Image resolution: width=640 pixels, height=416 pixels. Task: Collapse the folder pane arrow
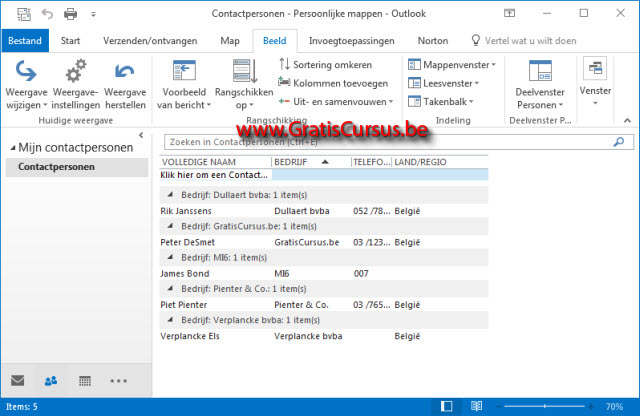[x=141, y=135]
